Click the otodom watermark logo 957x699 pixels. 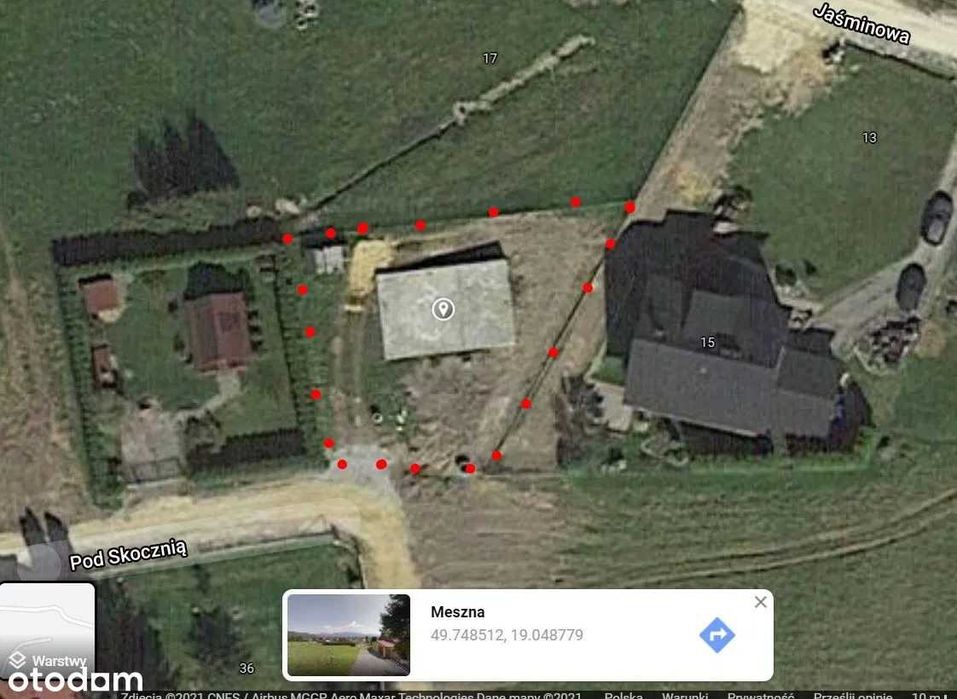[74, 679]
